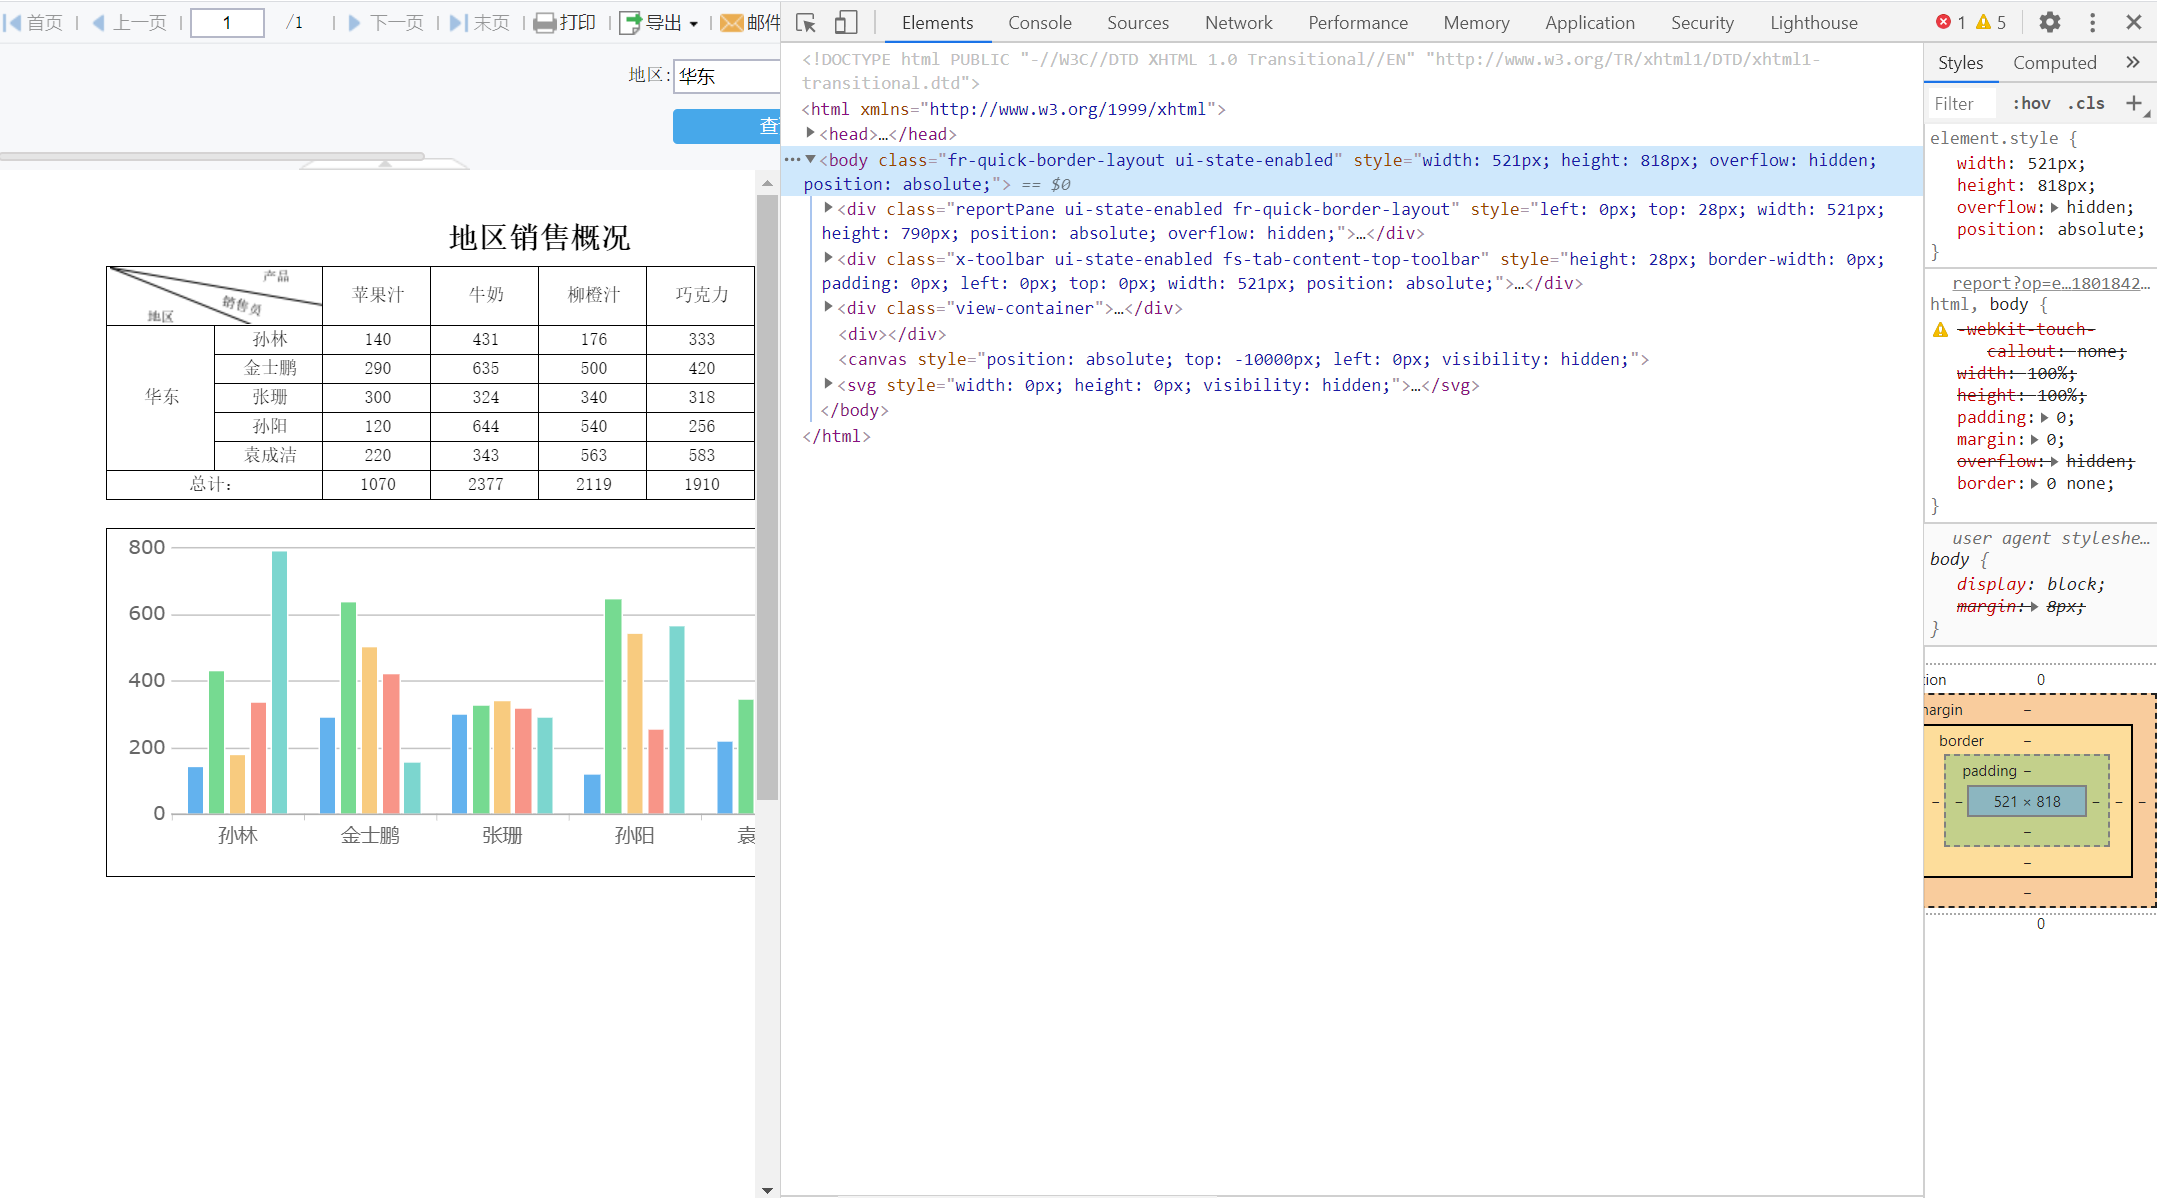Expand the reportPane div node
This screenshot has width=2157, height=1198.
(828, 208)
